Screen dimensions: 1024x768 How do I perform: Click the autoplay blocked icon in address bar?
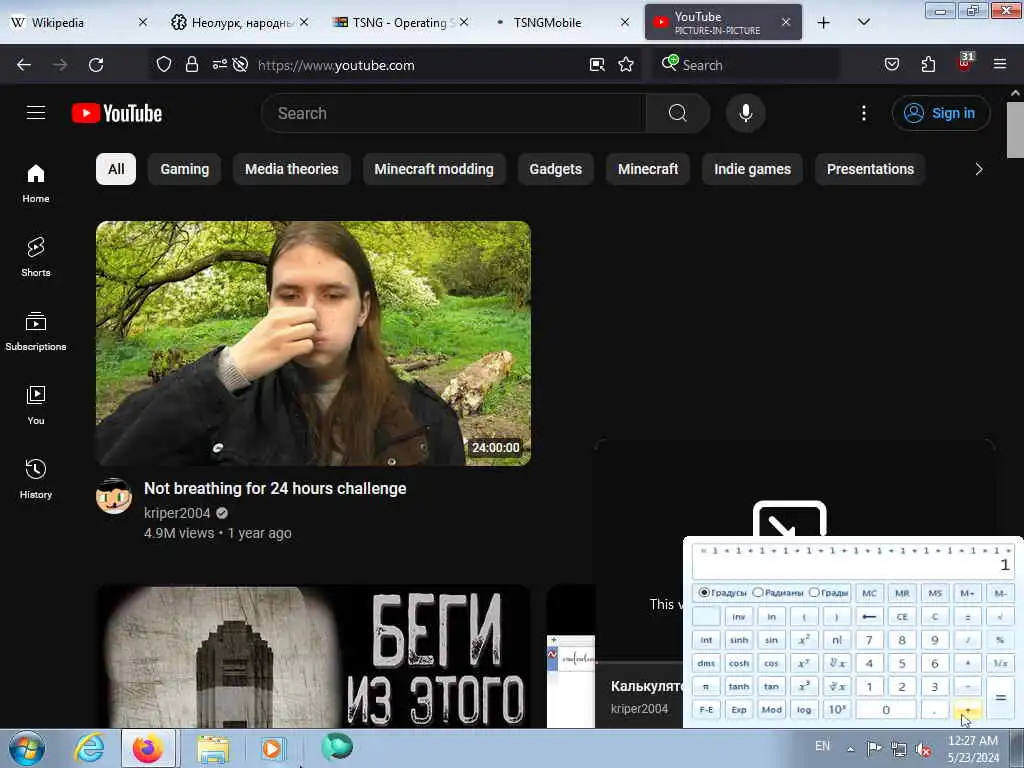[240, 65]
